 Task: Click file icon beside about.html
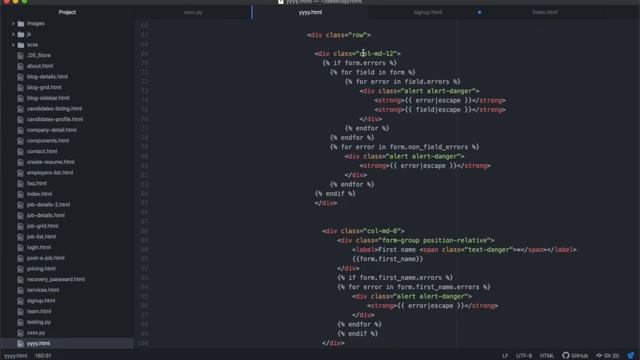[x=20, y=66]
